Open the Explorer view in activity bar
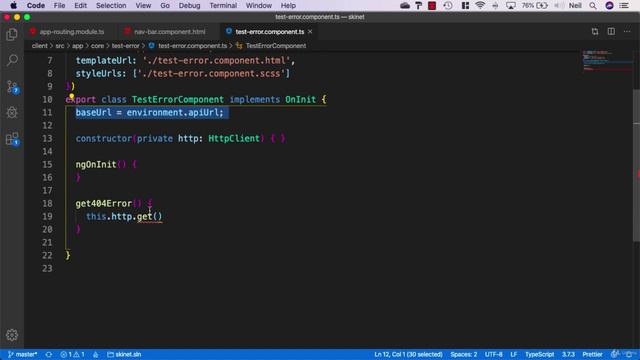The image size is (640, 360). click(12, 34)
